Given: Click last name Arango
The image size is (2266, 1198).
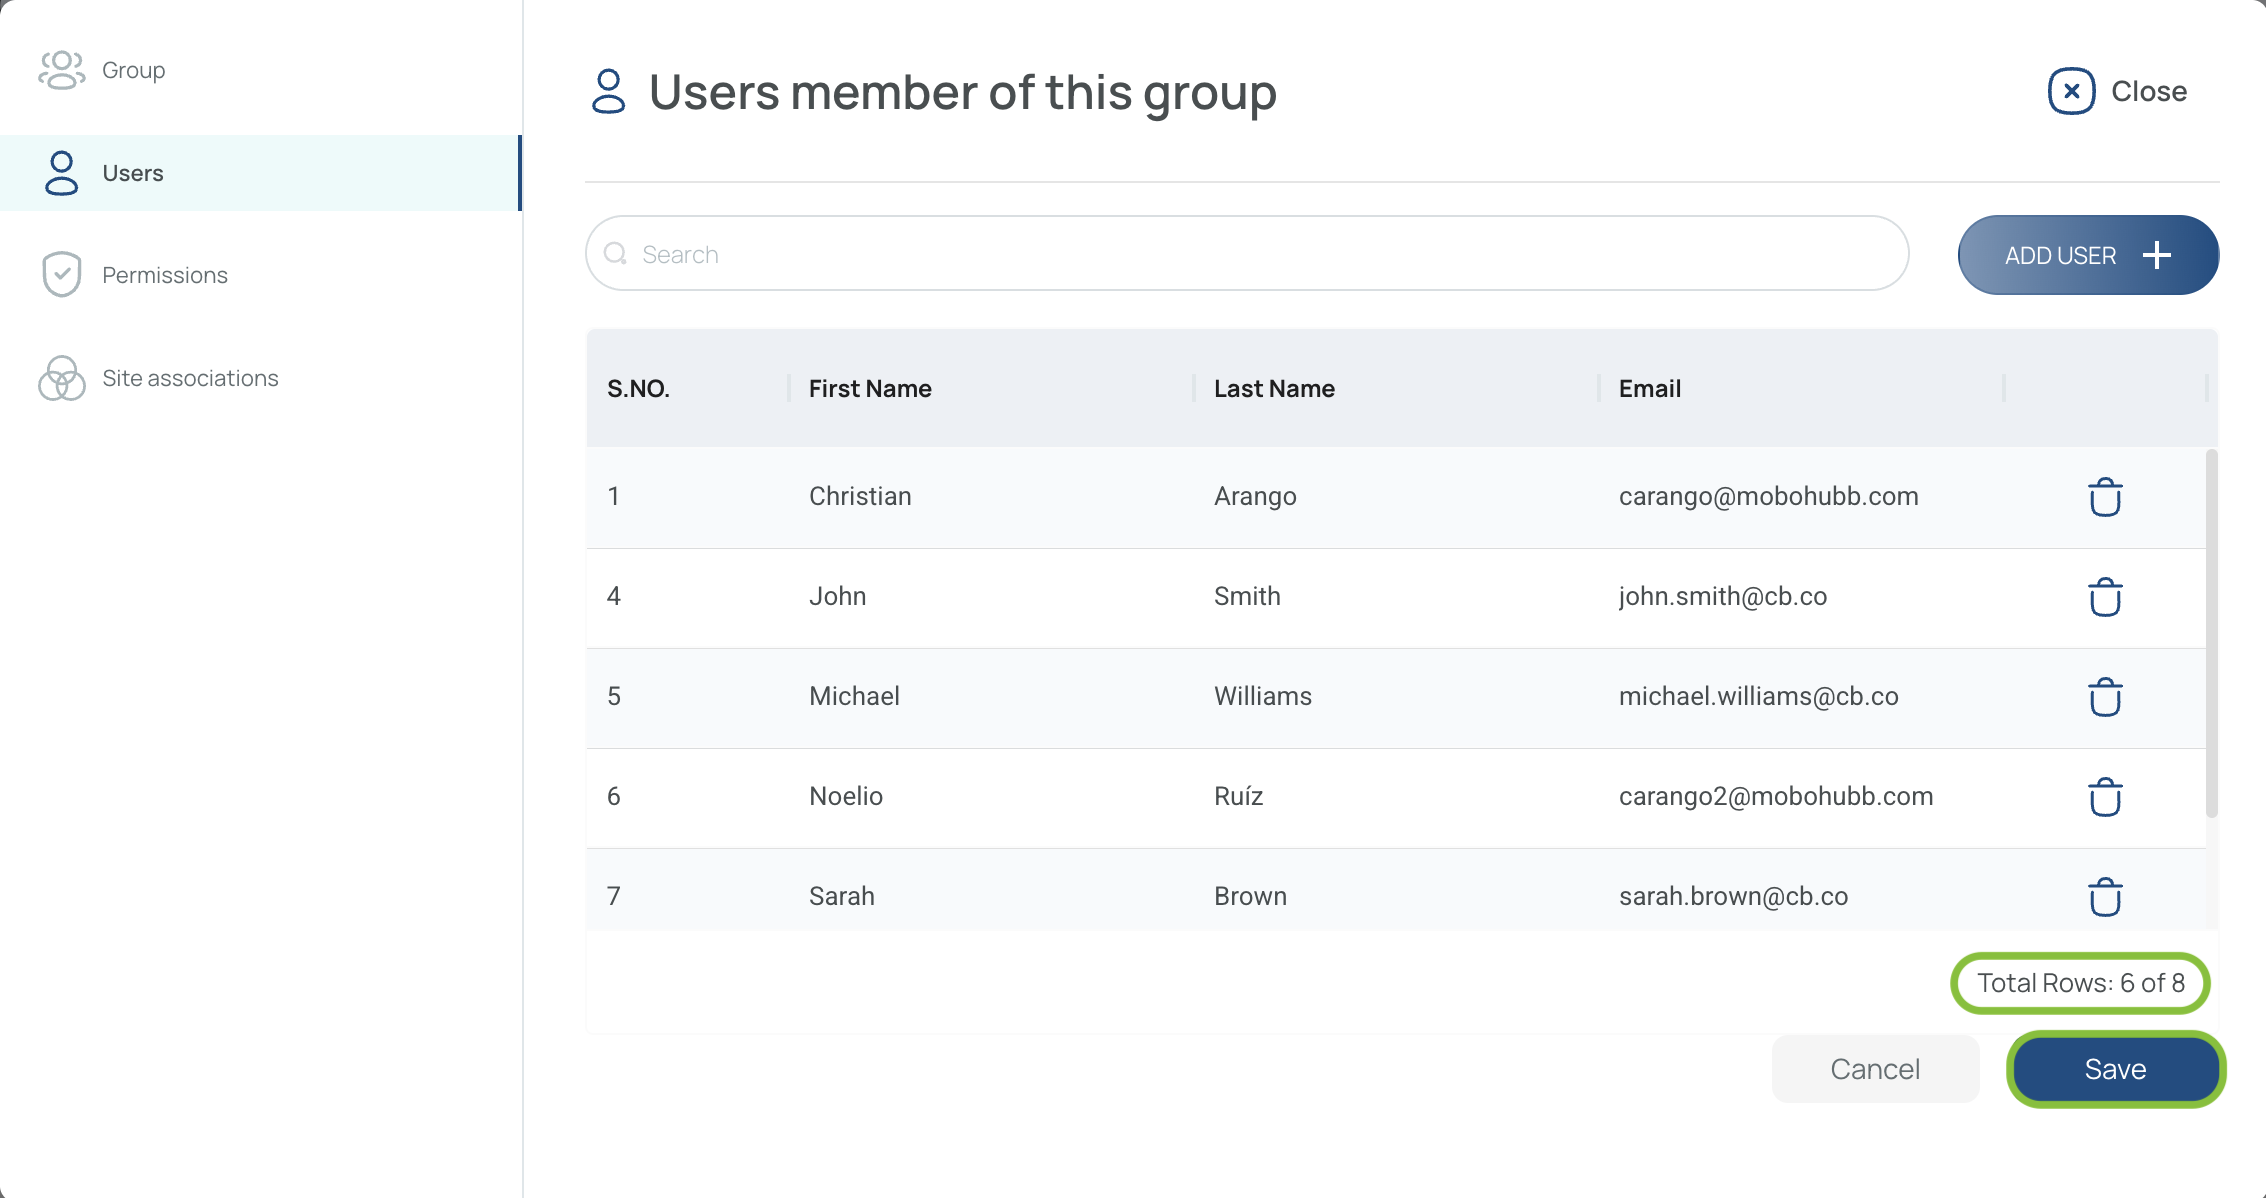Looking at the screenshot, I should click(1255, 496).
